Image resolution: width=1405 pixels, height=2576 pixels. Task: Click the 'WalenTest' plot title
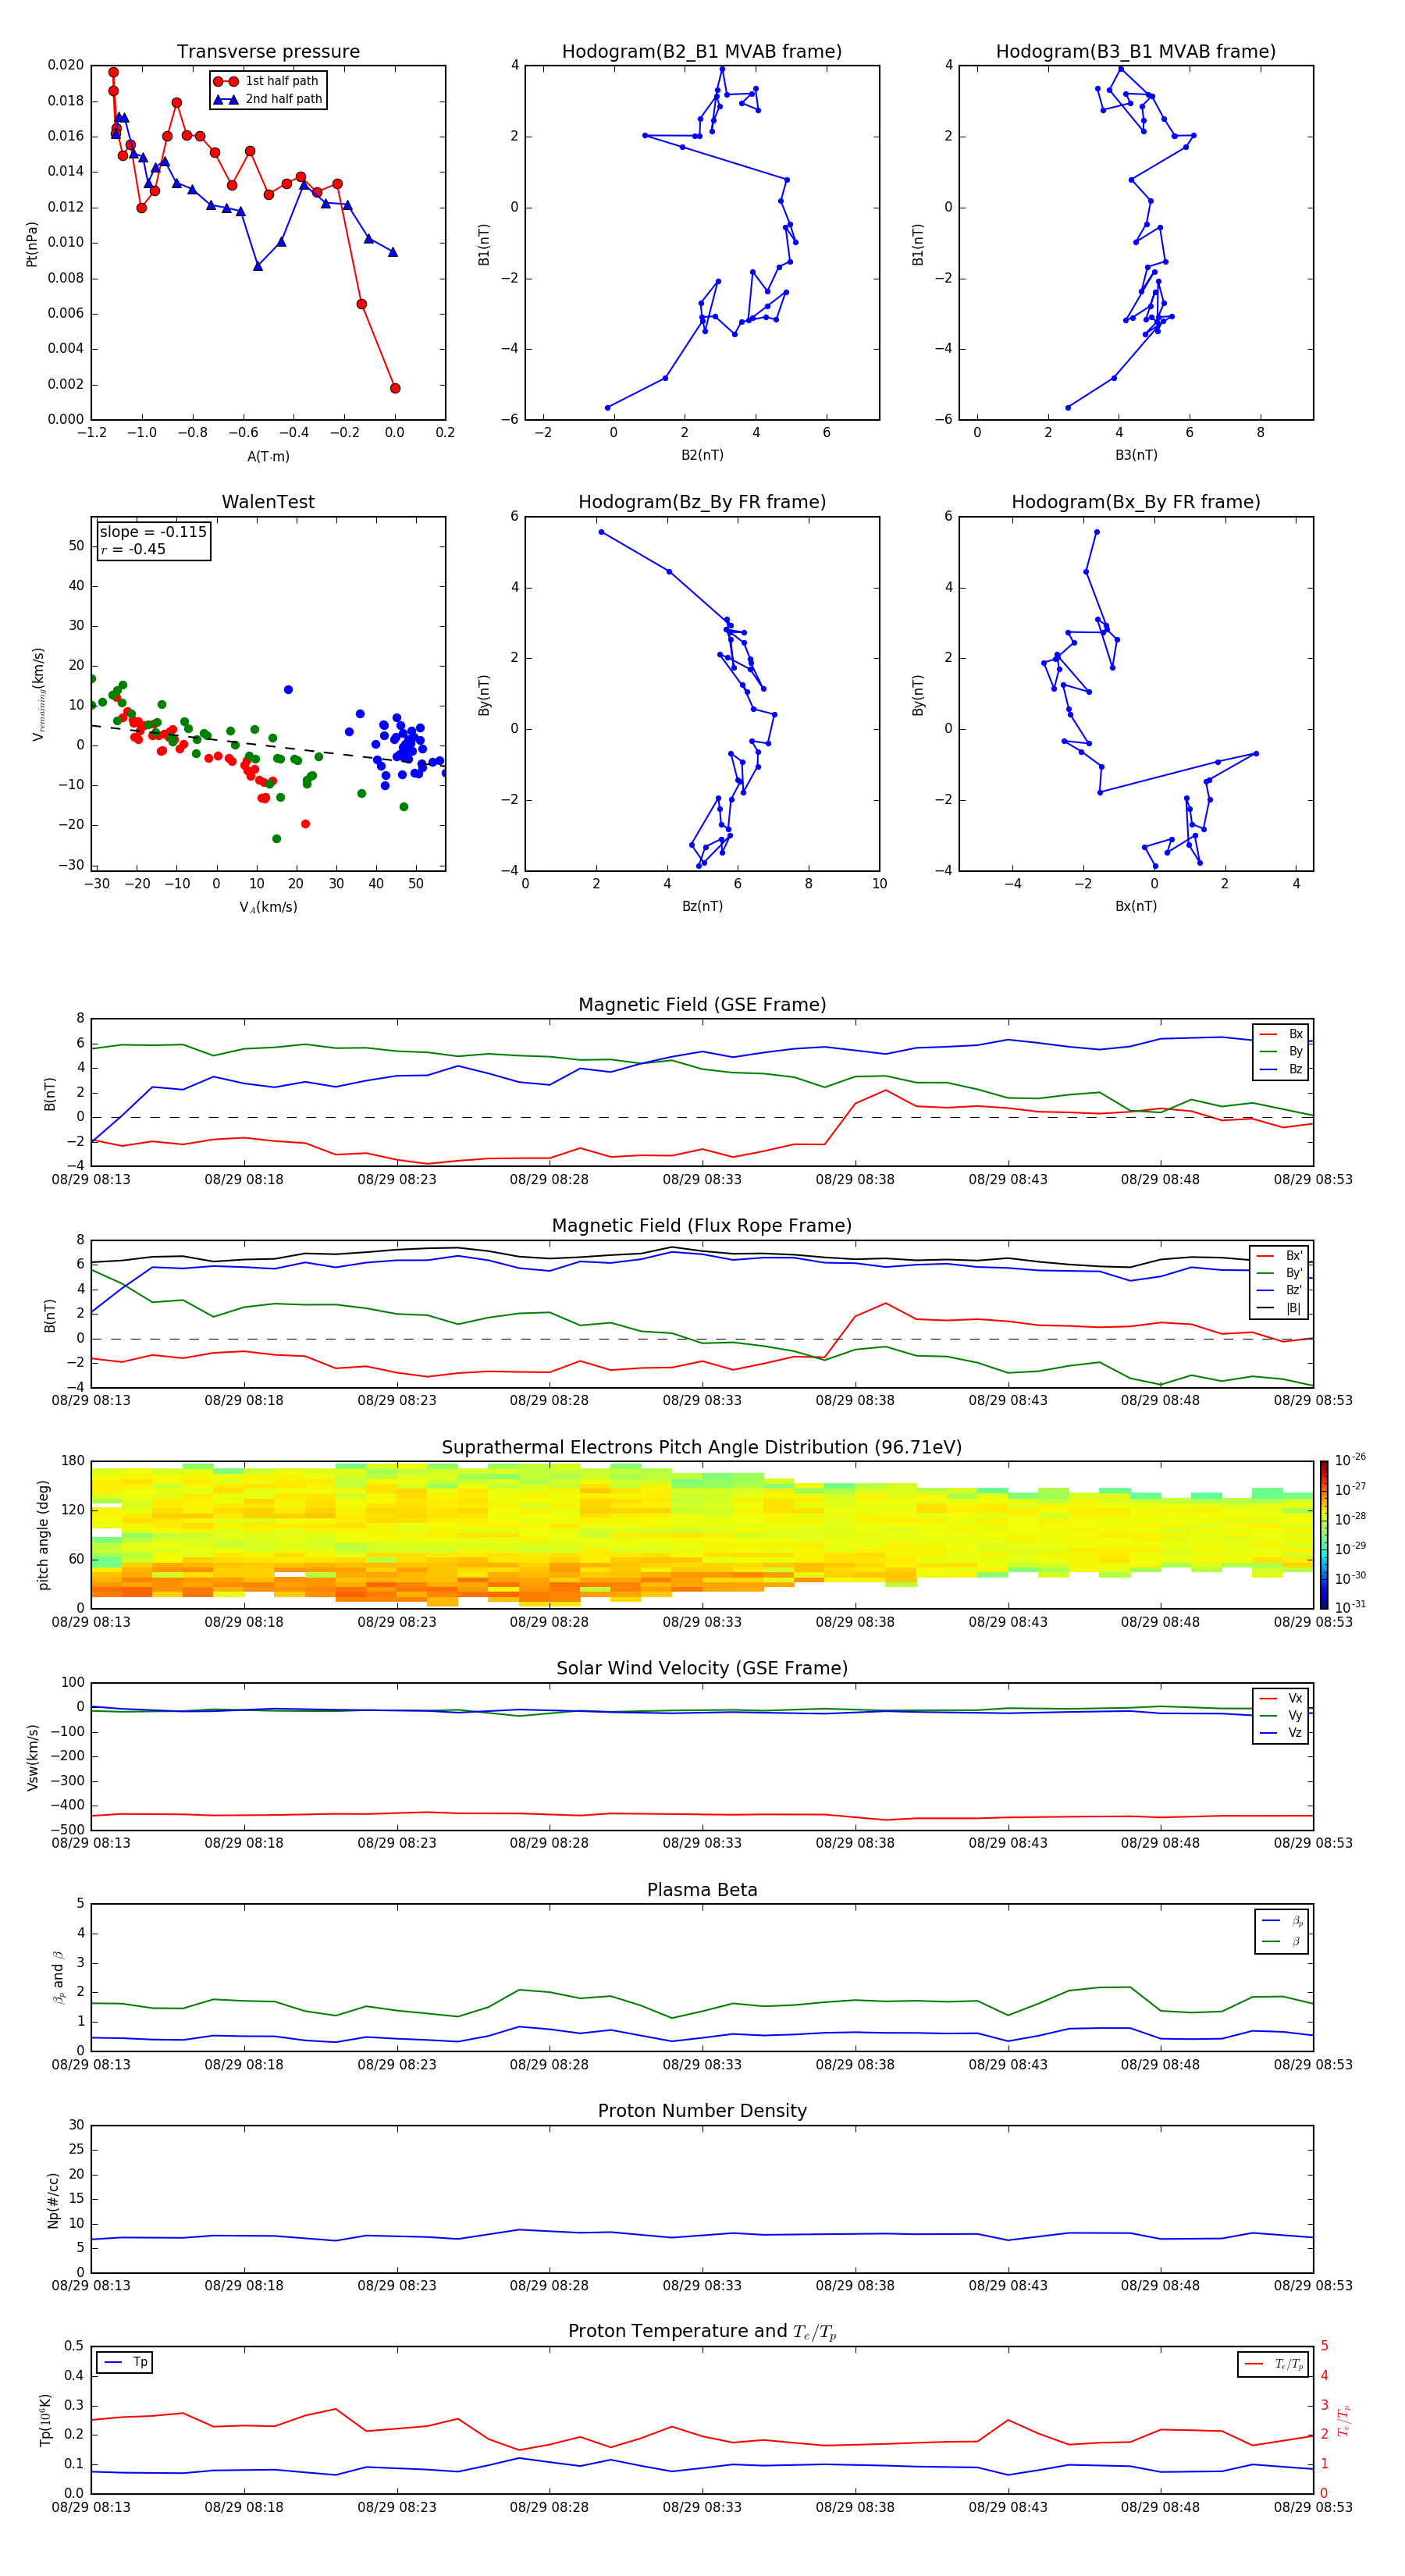268,502
